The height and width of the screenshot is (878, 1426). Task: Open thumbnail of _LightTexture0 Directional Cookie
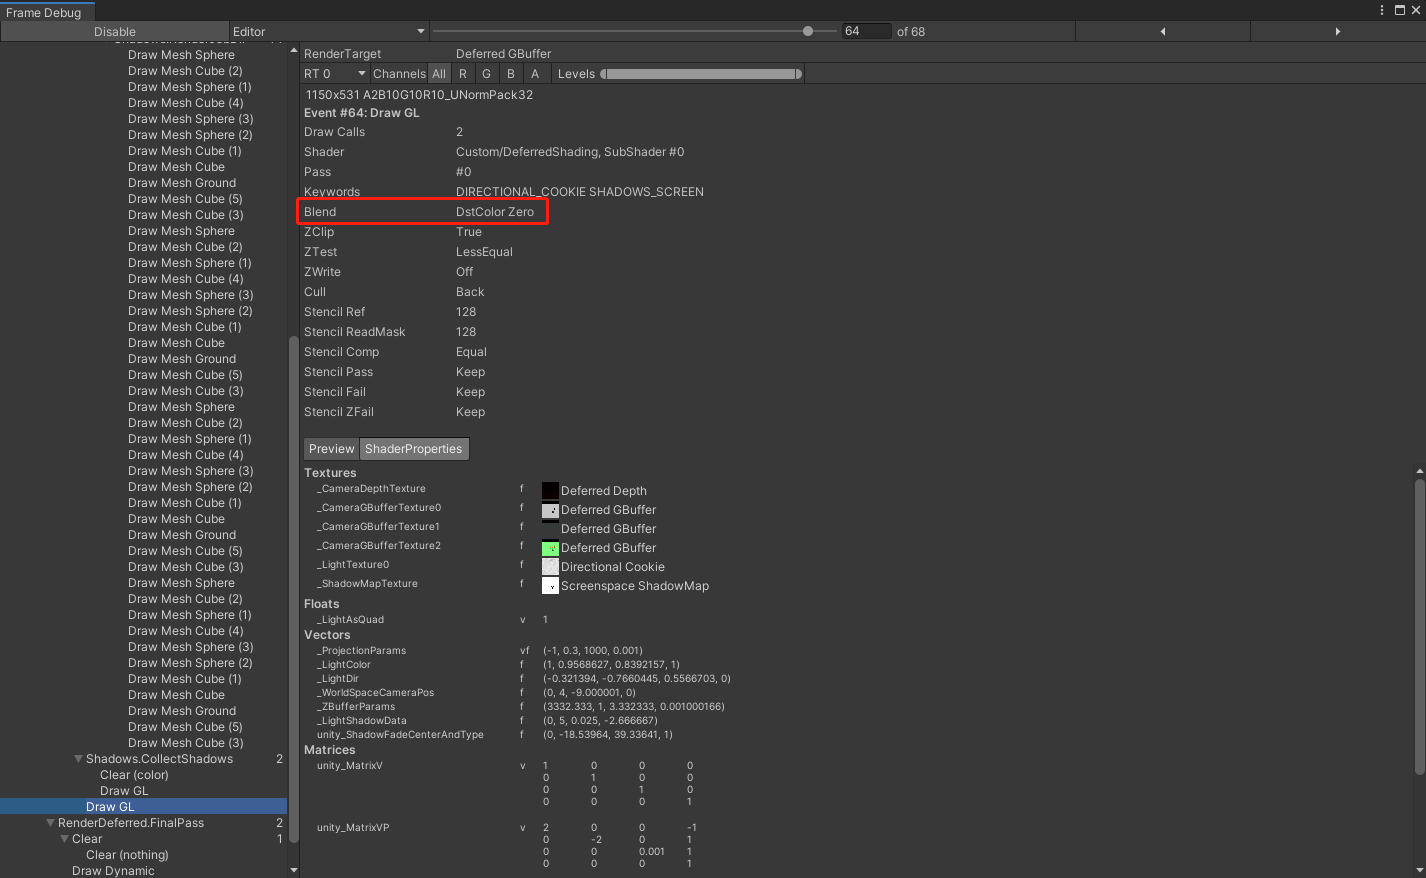point(550,567)
